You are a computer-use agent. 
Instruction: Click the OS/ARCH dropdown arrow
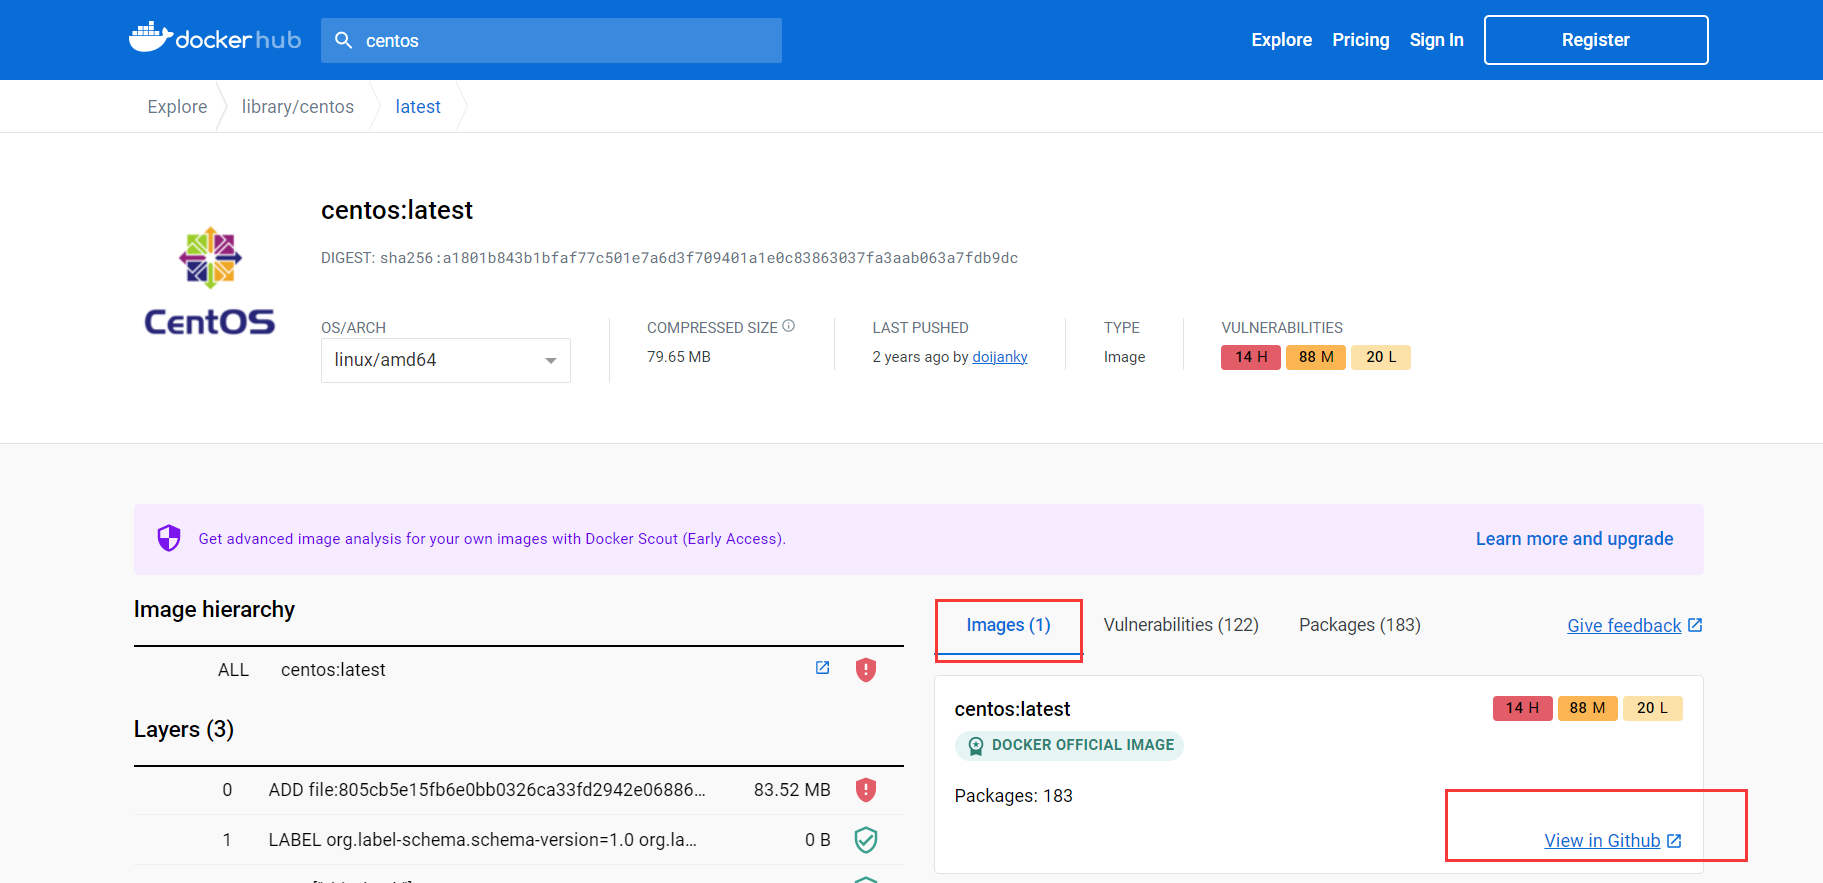click(550, 361)
